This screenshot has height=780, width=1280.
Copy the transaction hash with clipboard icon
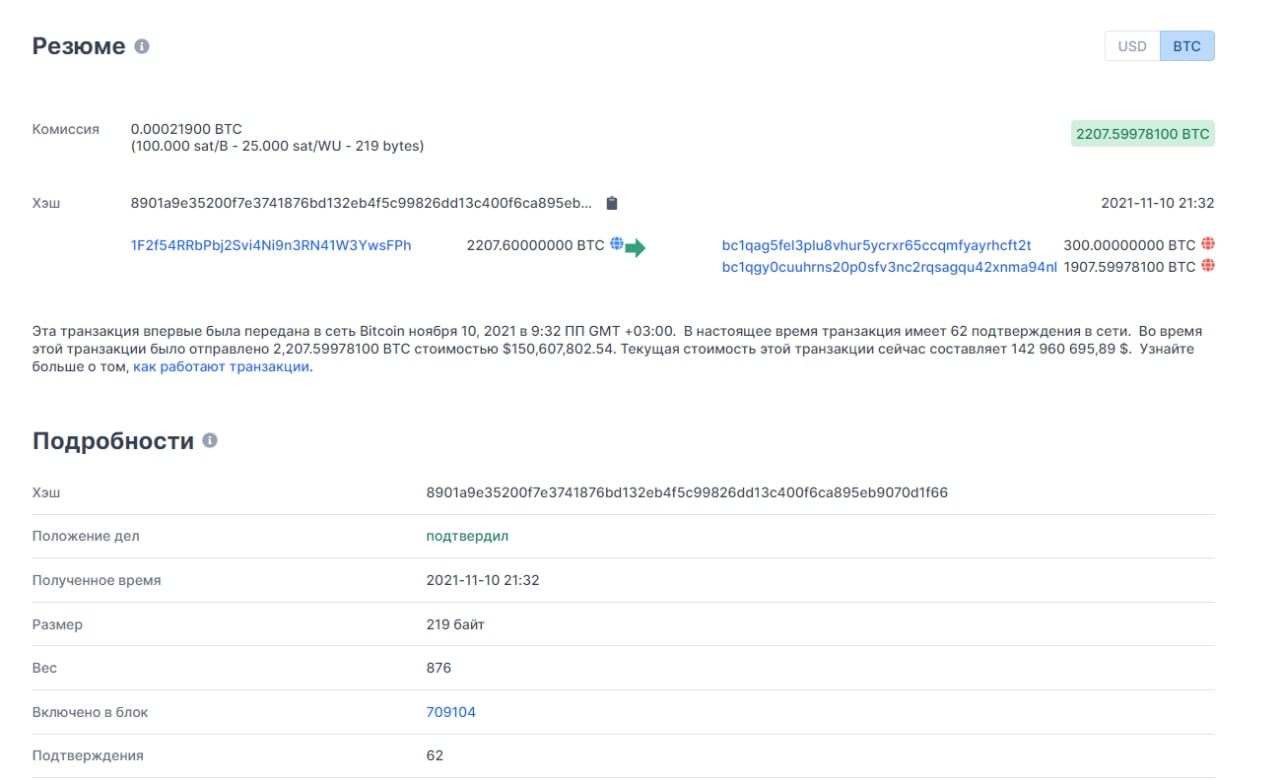point(612,203)
